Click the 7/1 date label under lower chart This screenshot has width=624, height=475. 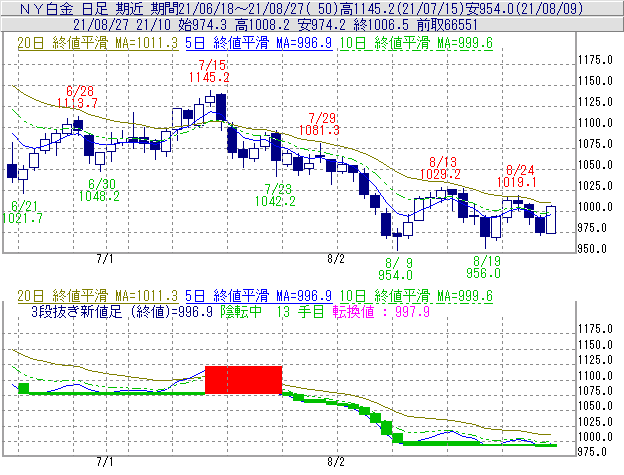tap(105, 462)
